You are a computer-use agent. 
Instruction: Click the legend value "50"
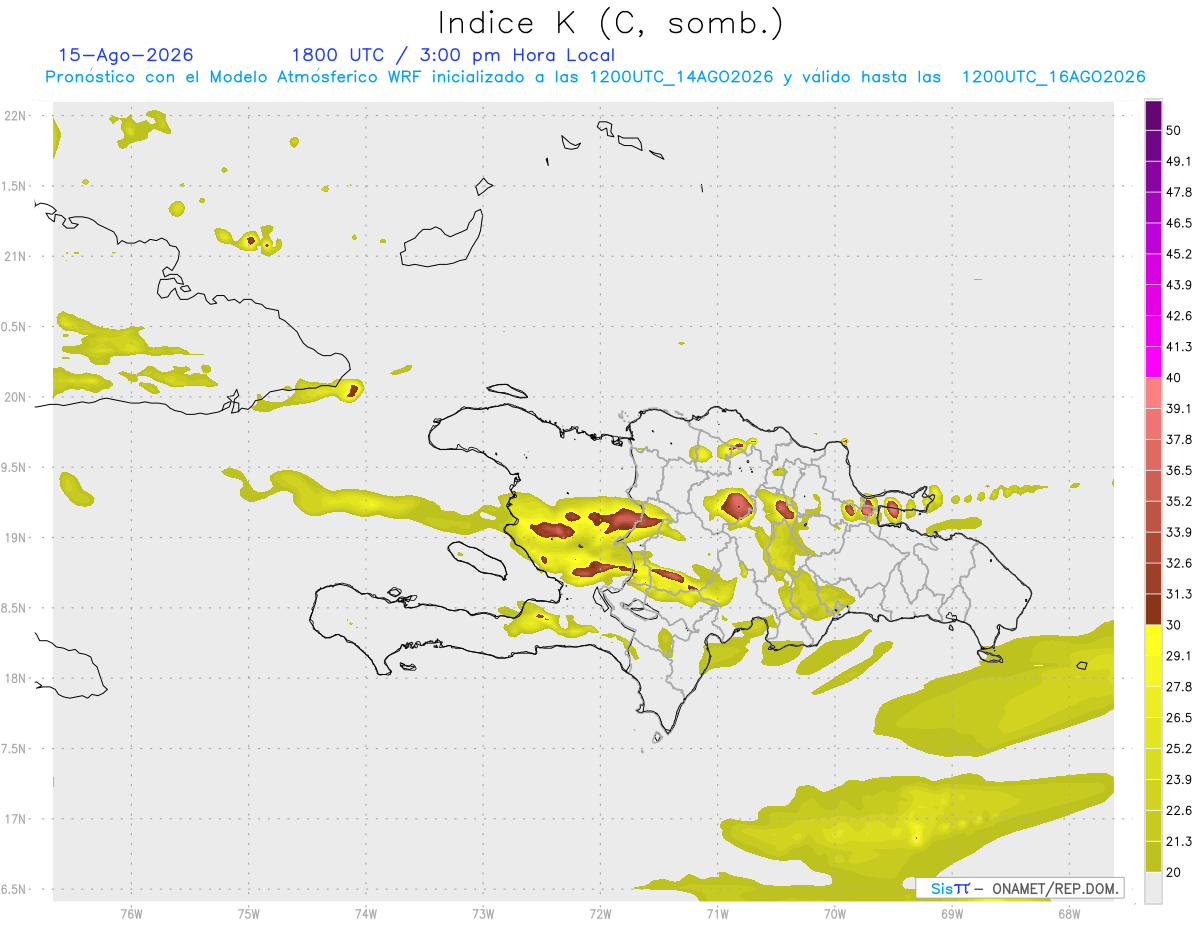1174,130
